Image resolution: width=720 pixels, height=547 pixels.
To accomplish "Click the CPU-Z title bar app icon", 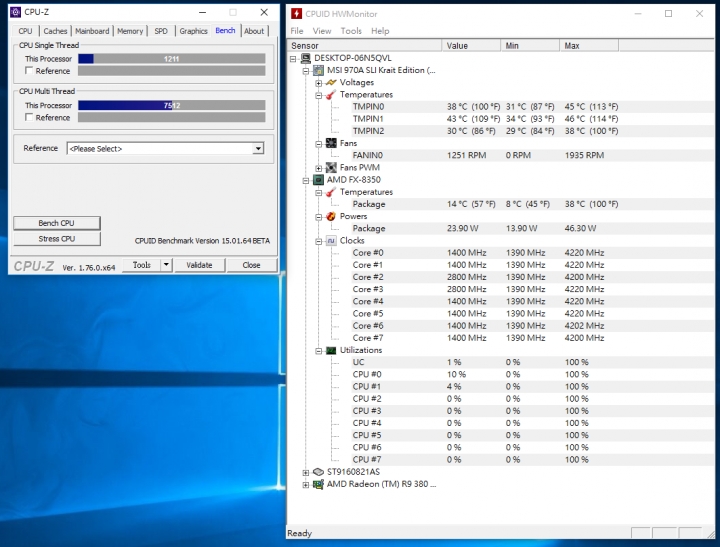I will tap(15, 12).
